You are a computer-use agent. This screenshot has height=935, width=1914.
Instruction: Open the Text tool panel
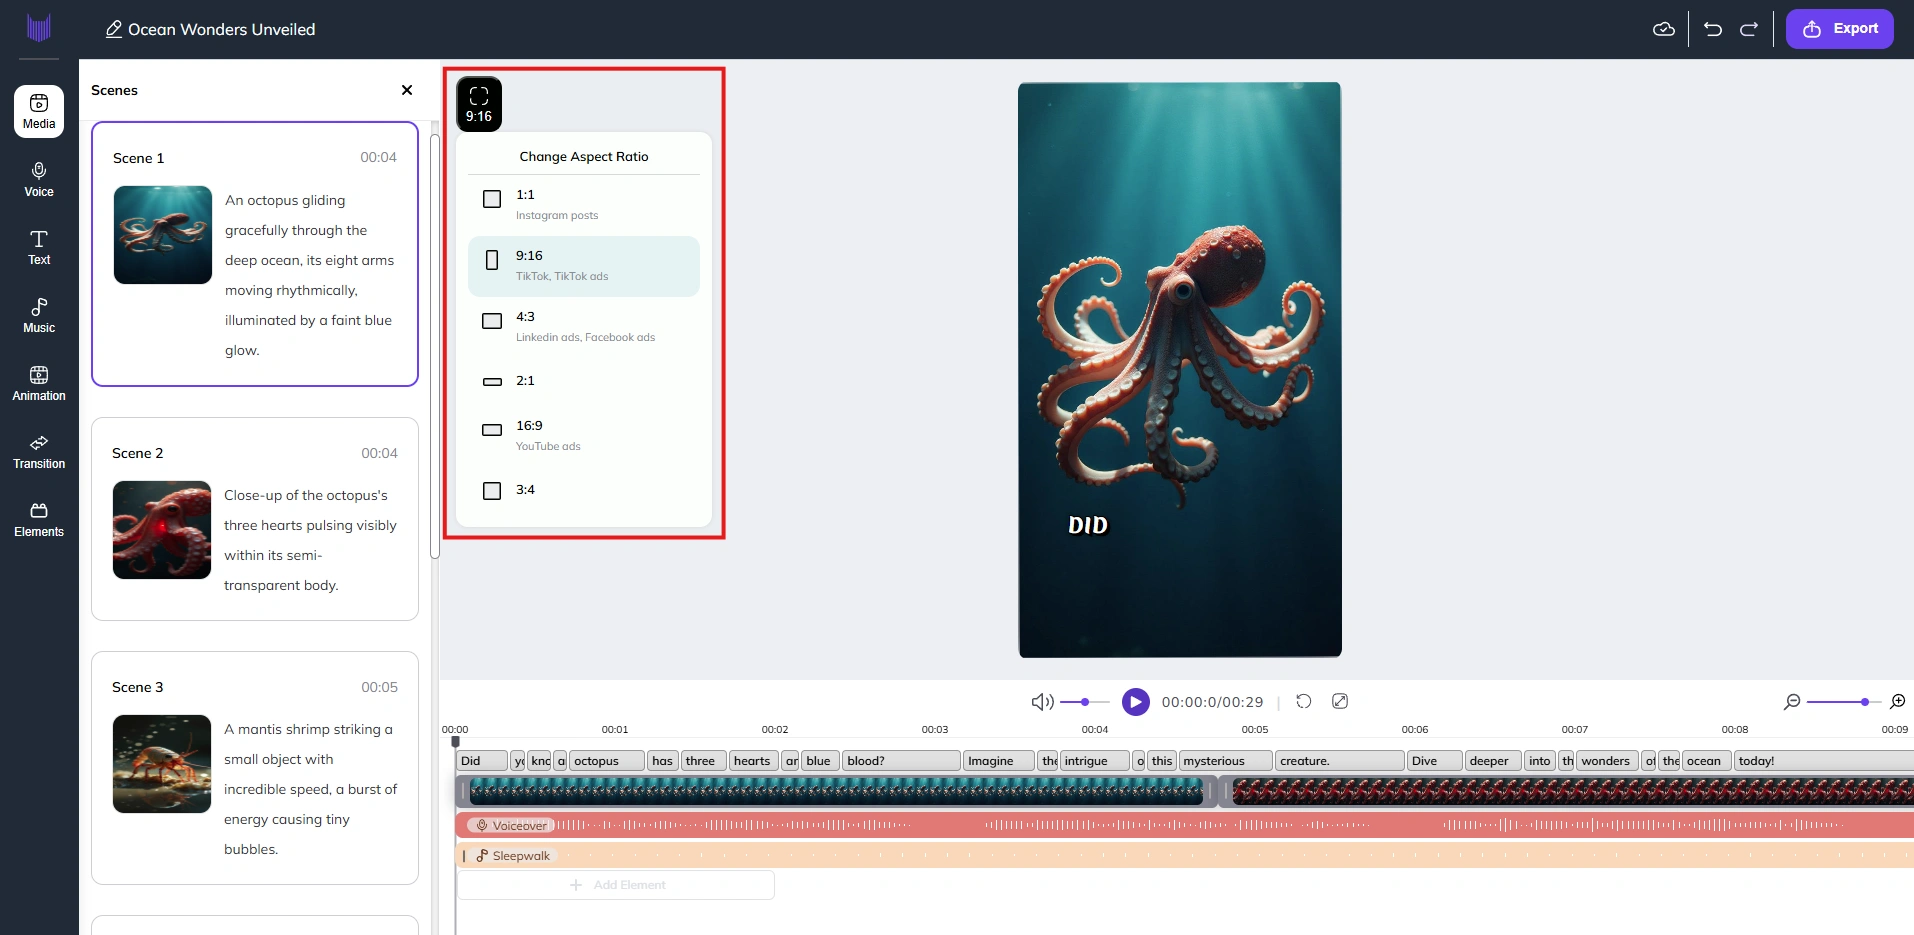coord(39,248)
